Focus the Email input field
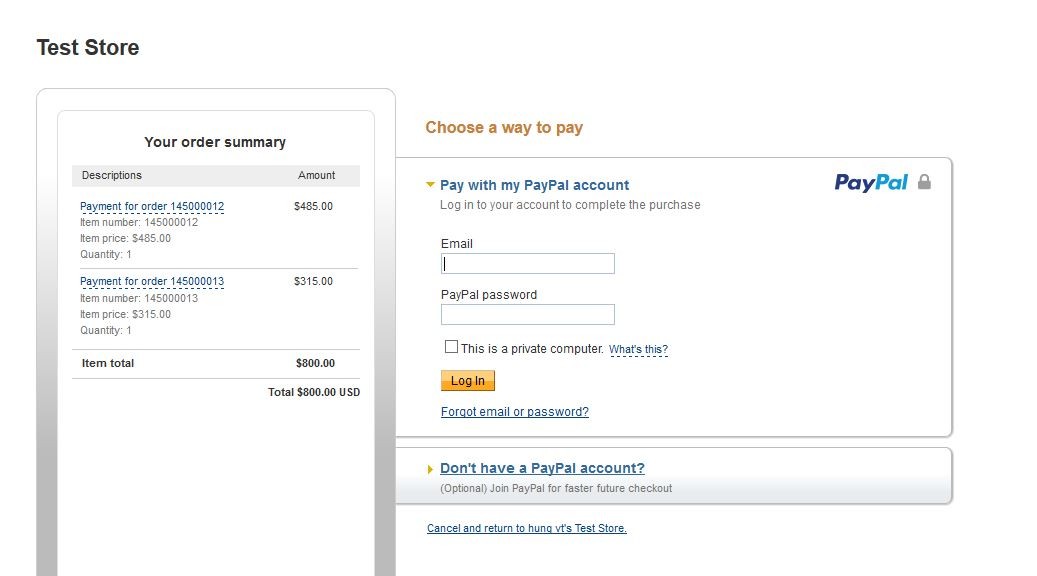The width and height of the screenshot is (1037, 576). [x=528, y=263]
